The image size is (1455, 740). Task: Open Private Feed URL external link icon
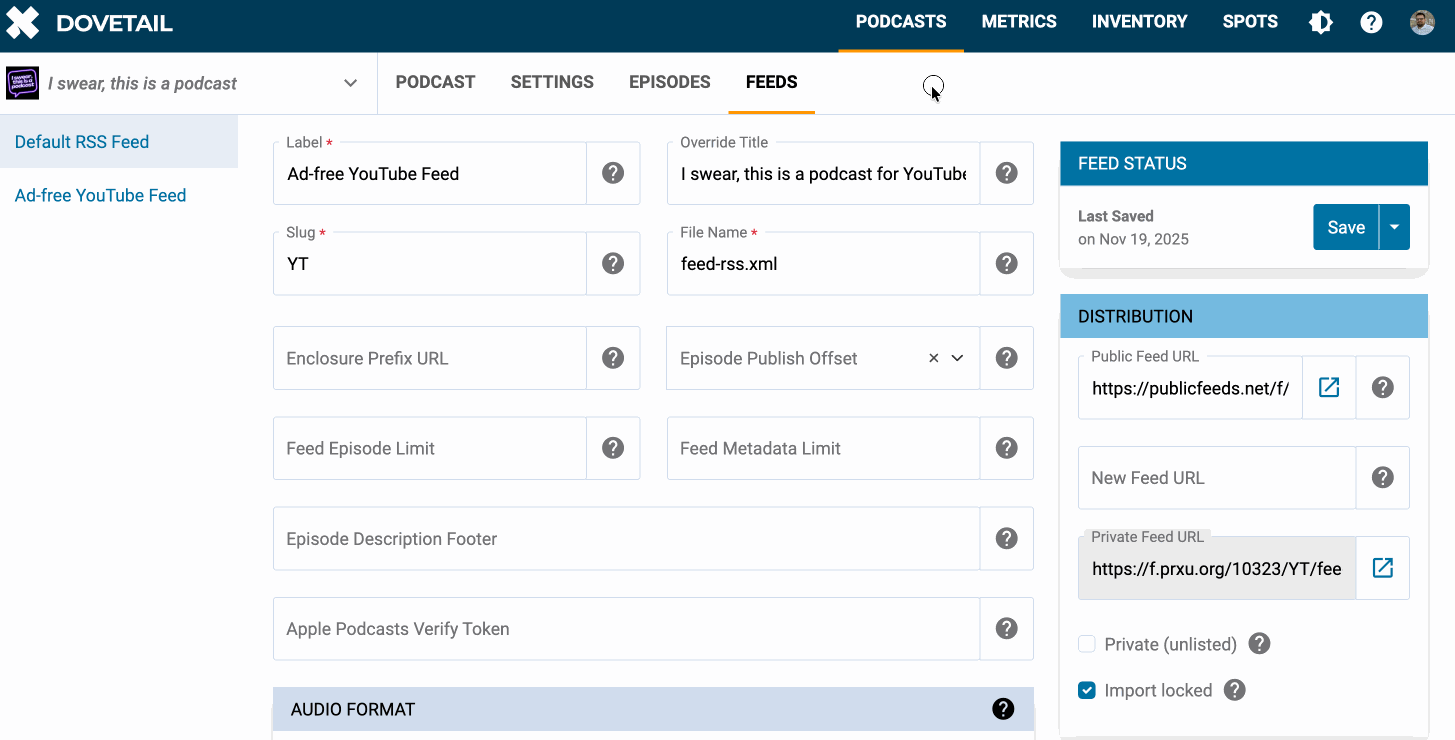(x=1382, y=568)
